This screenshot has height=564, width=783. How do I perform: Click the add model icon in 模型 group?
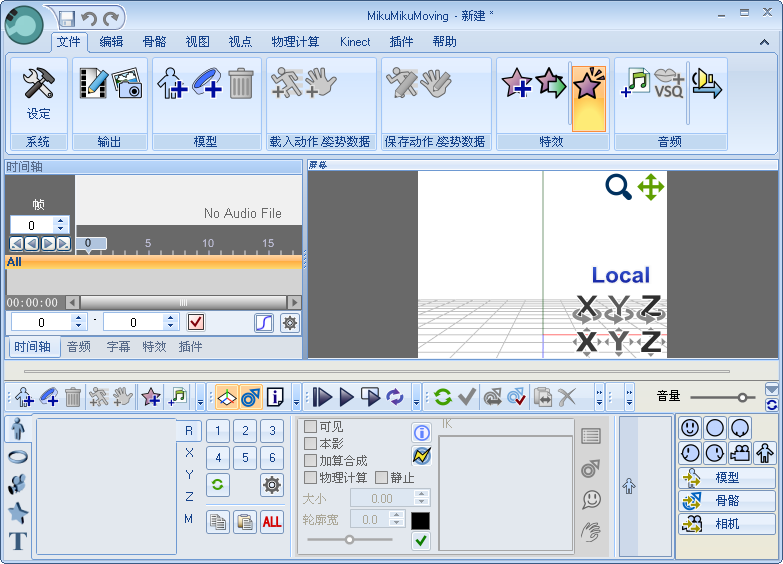(172, 82)
